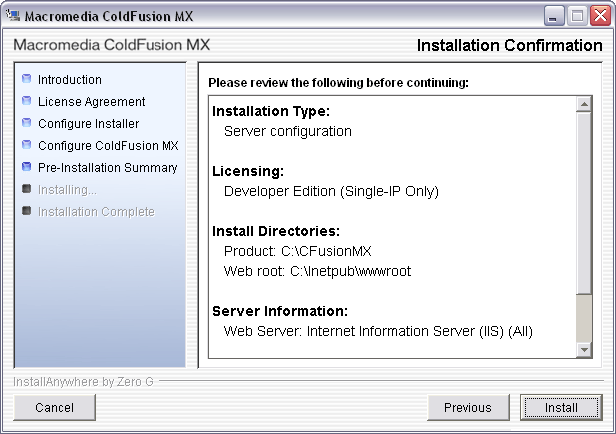The height and width of the screenshot is (434, 616).
Task: Go back with the Previous button
Action: (467, 407)
